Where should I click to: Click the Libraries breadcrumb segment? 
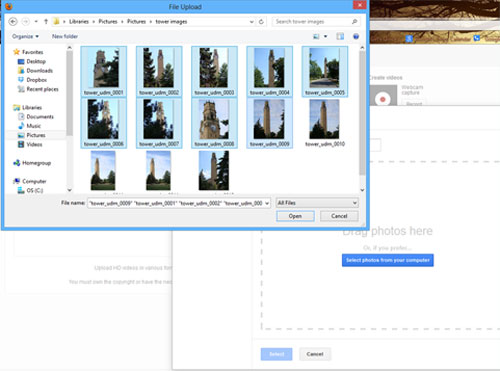[x=79, y=22]
